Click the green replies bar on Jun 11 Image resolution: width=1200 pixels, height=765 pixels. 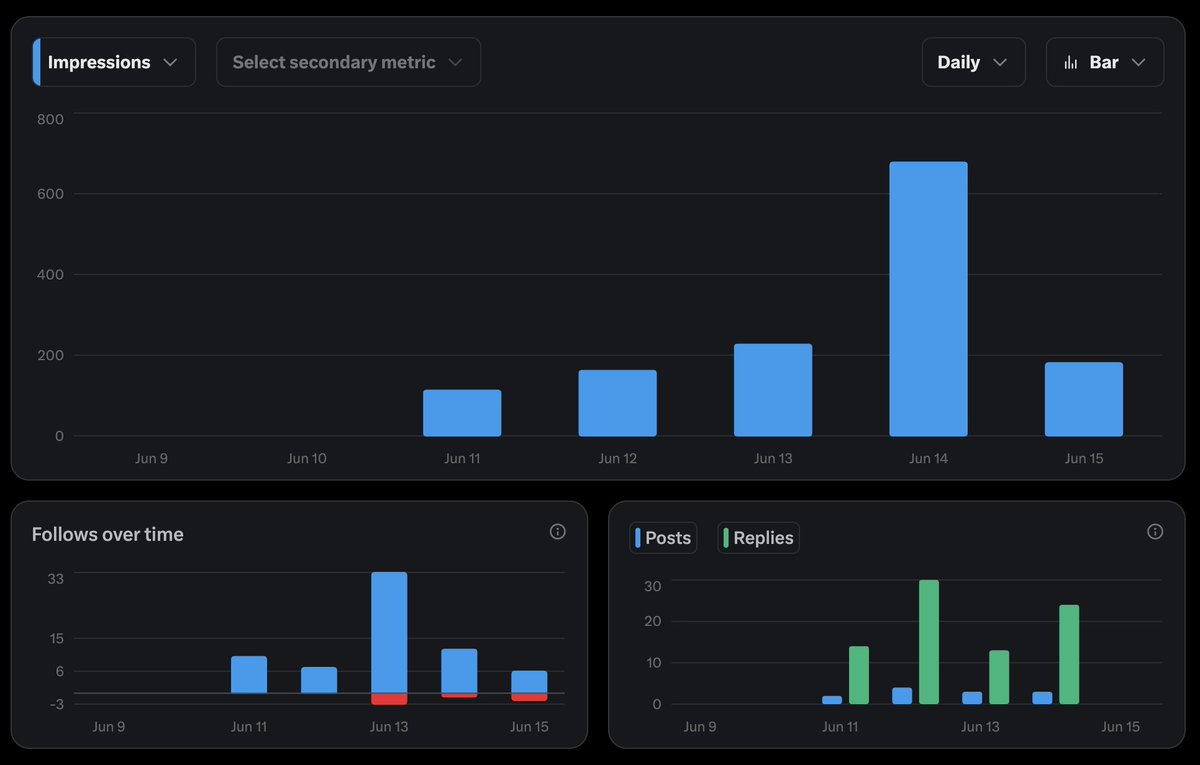[x=859, y=675]
